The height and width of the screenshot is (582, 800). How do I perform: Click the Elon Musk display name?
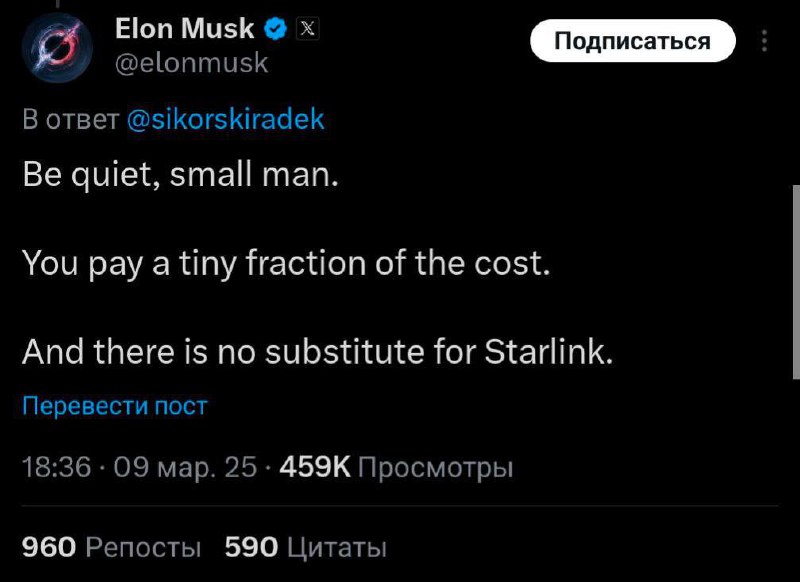point(184,30)
